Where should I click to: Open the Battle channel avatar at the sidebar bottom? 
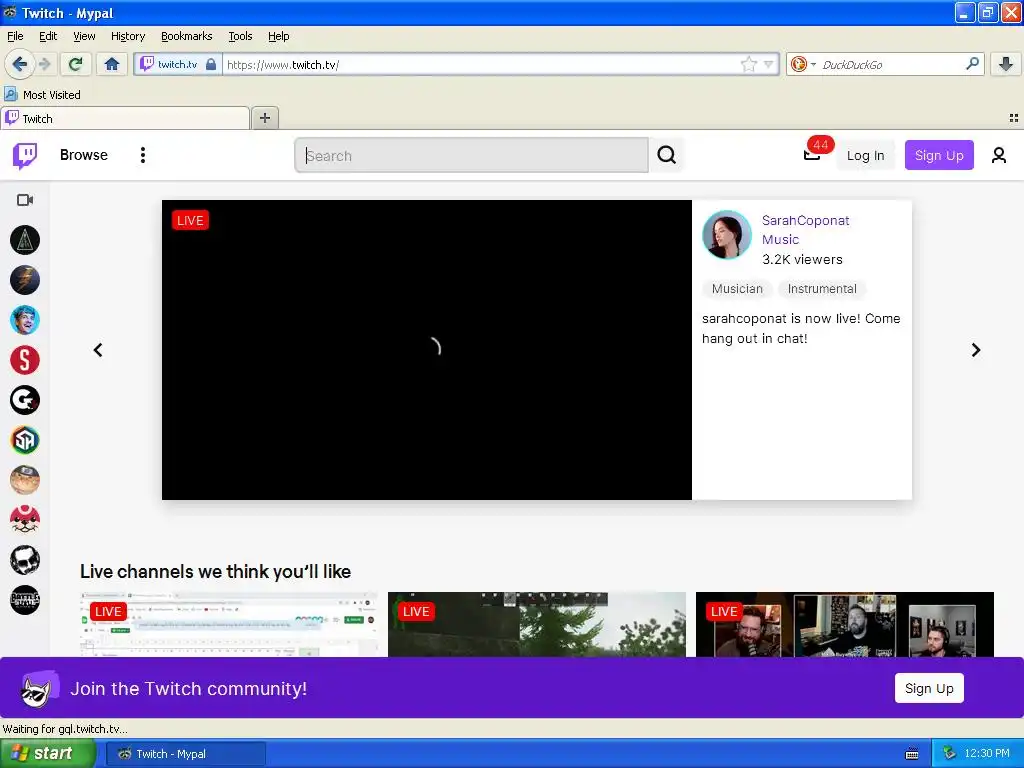[25, 600]
